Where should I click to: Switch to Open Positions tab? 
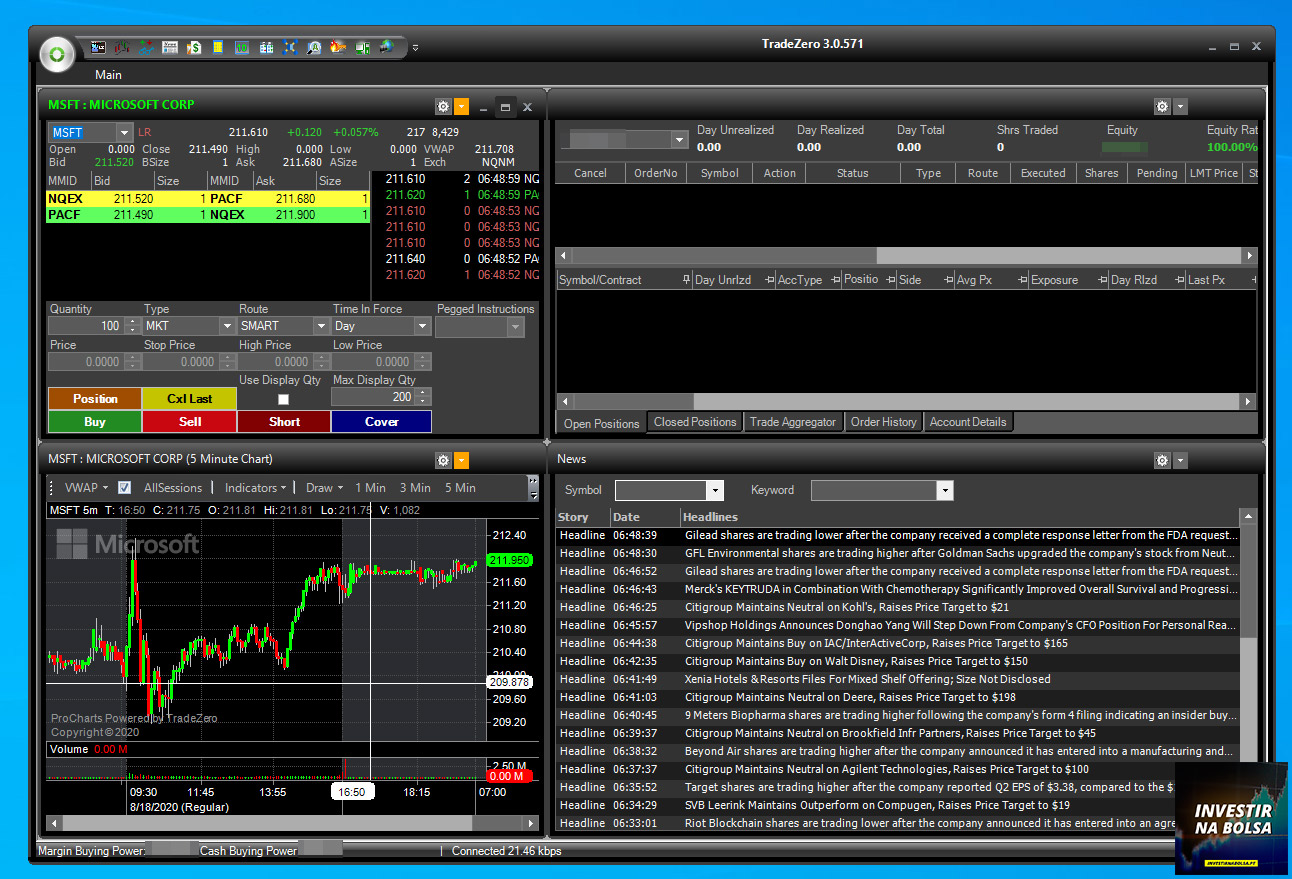tap(601, 423)
